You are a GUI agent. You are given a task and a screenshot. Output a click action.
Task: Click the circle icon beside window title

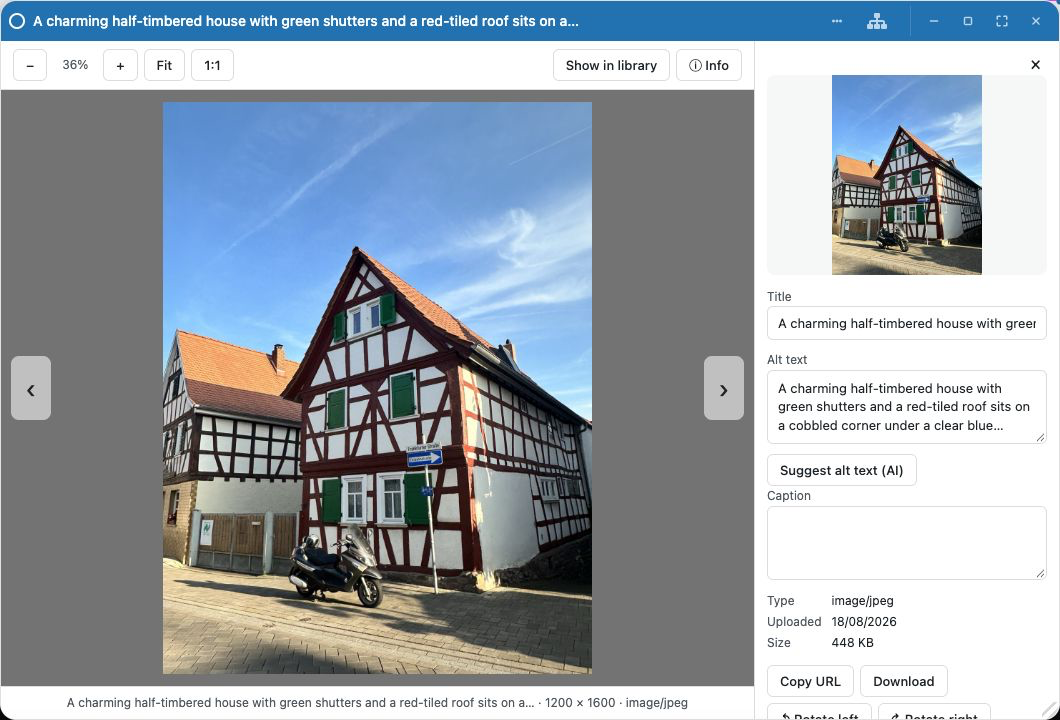[x=17, y=21]
